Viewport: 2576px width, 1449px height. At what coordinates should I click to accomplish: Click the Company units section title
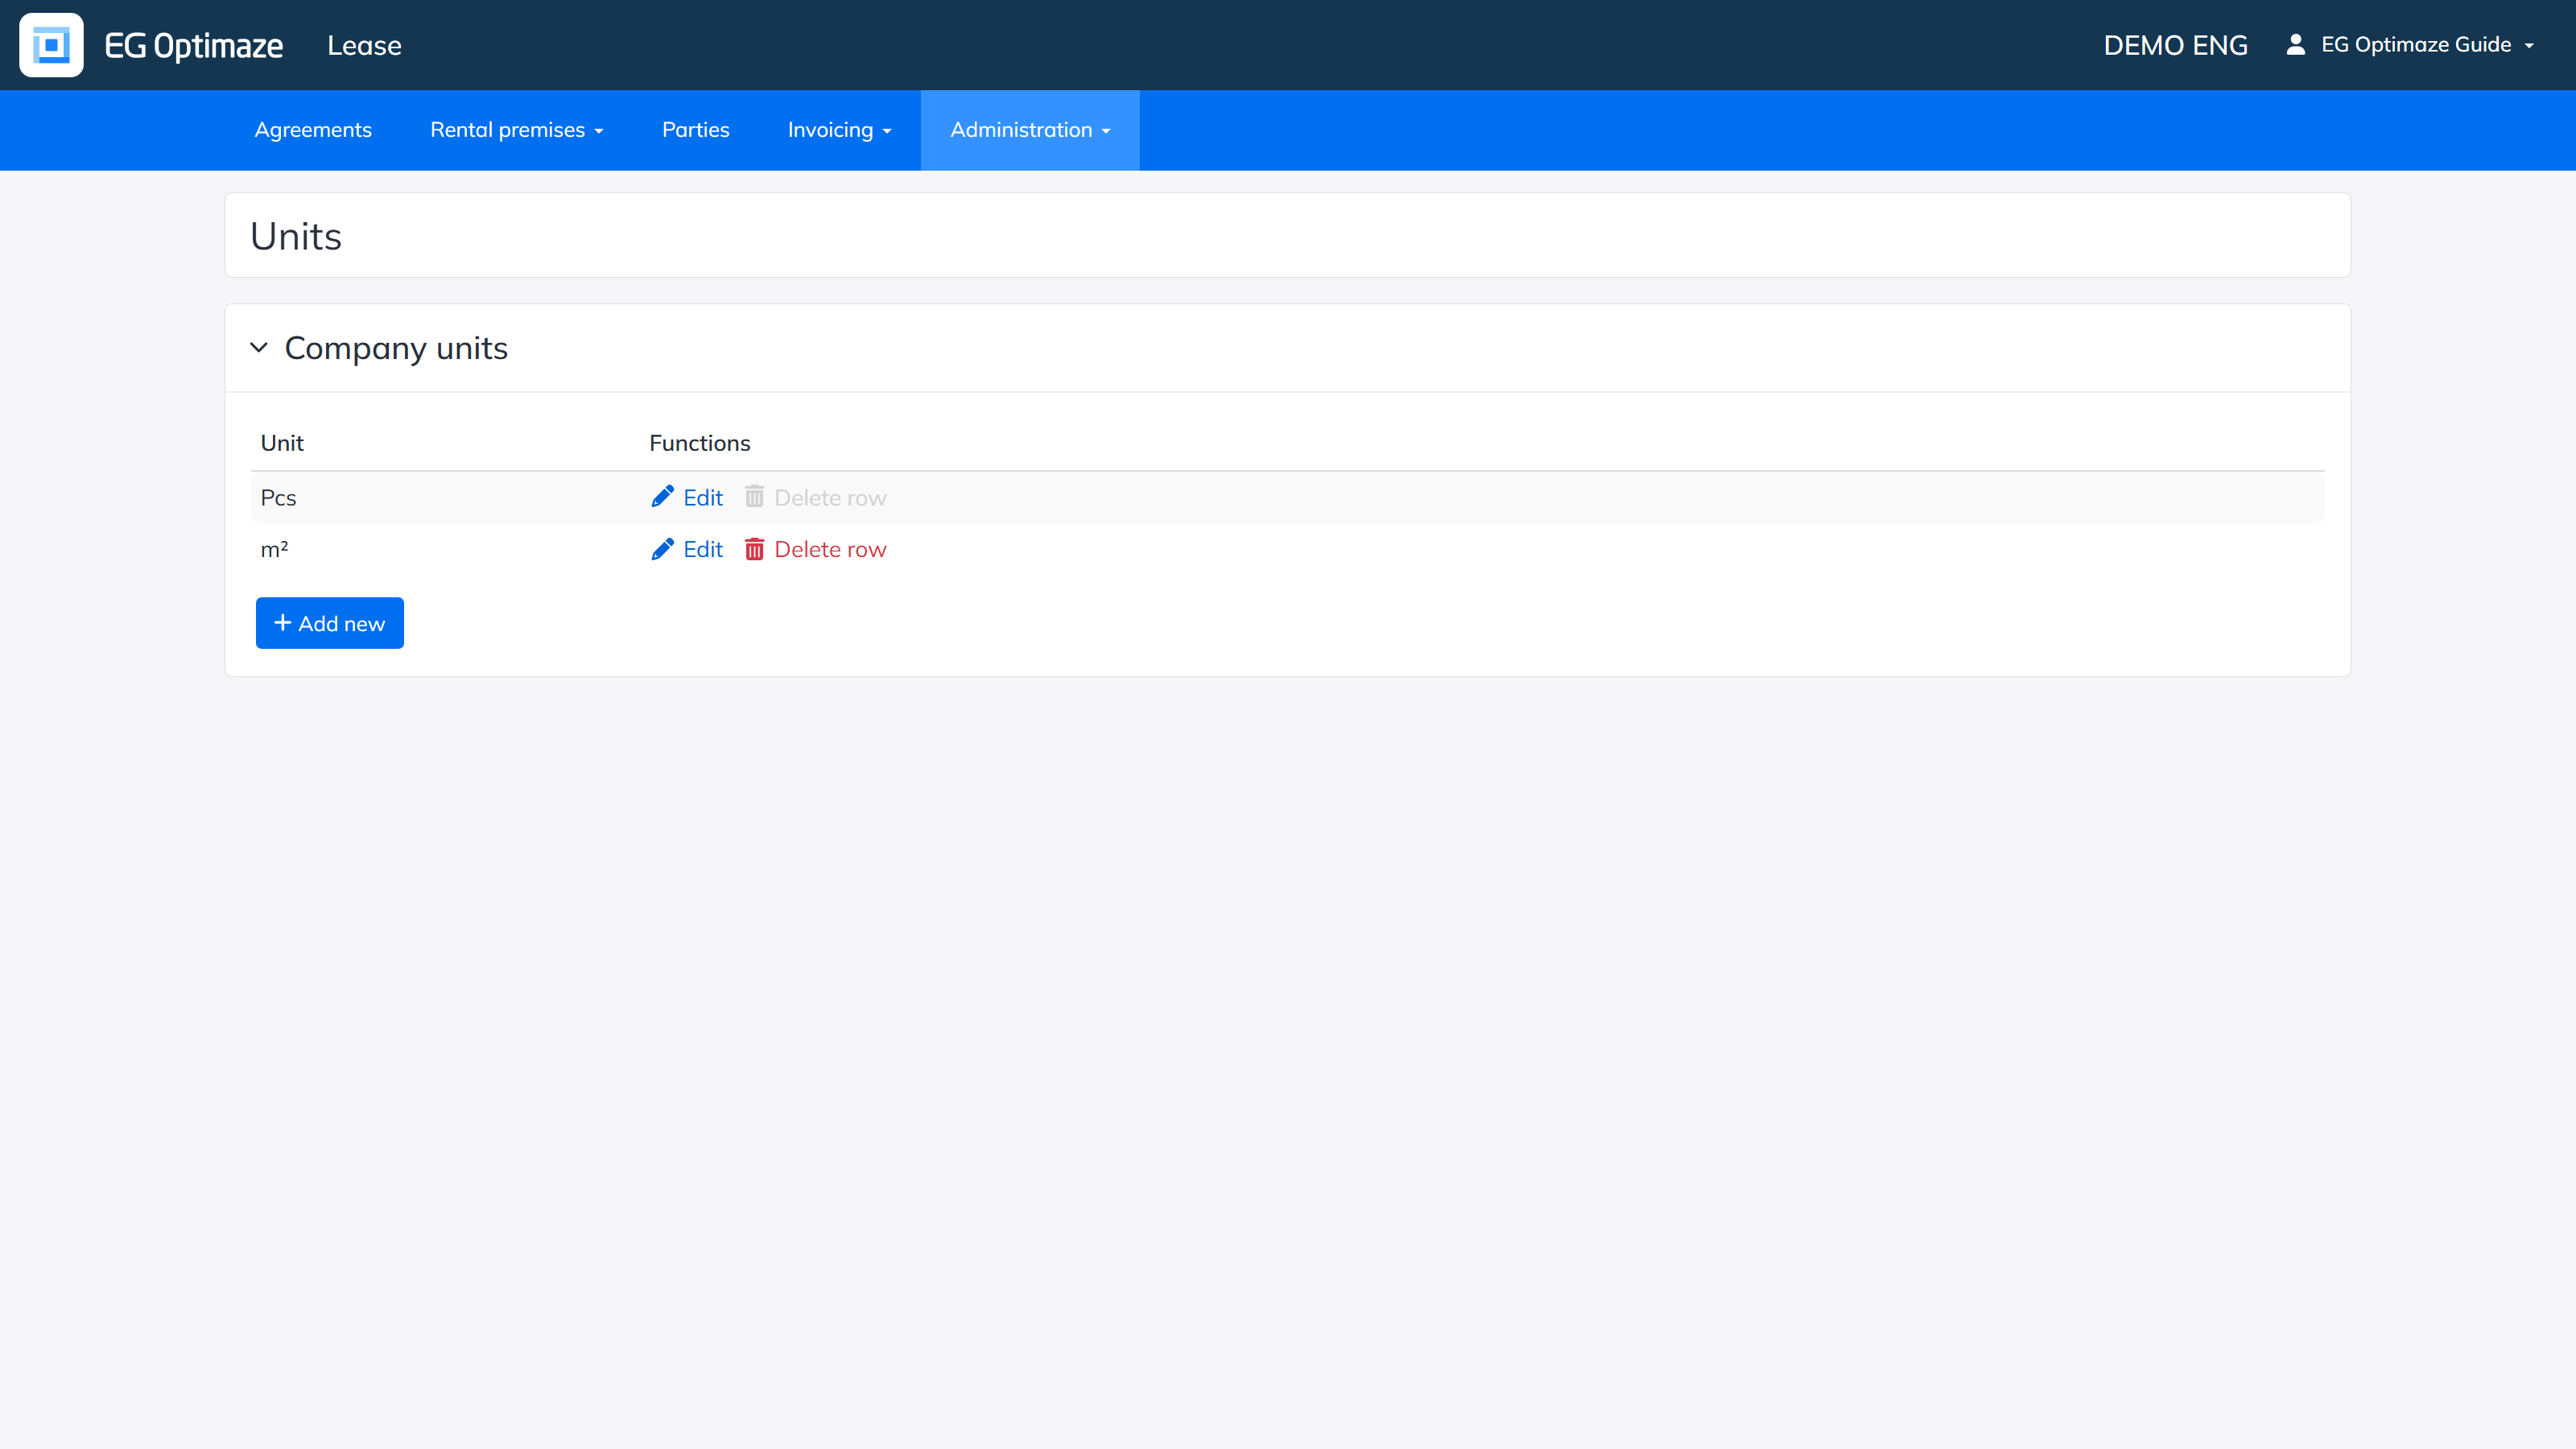396,348
